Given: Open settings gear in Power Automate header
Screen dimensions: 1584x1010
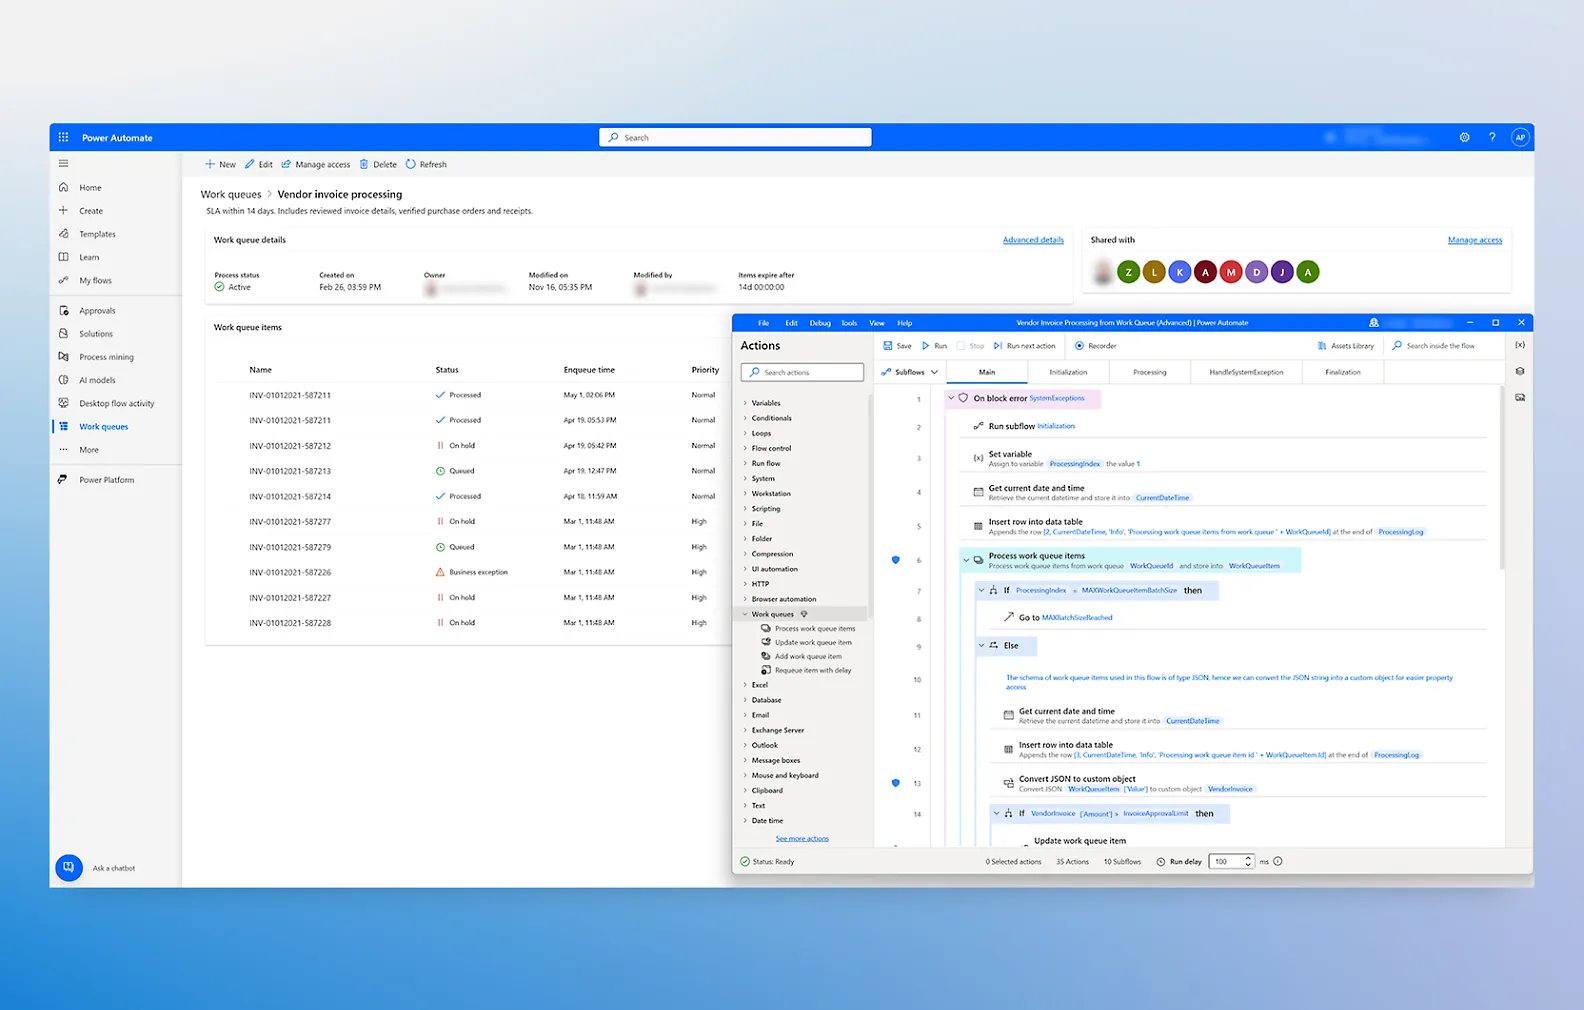Looking at the screenshot, I should [x=1464, y=137].
